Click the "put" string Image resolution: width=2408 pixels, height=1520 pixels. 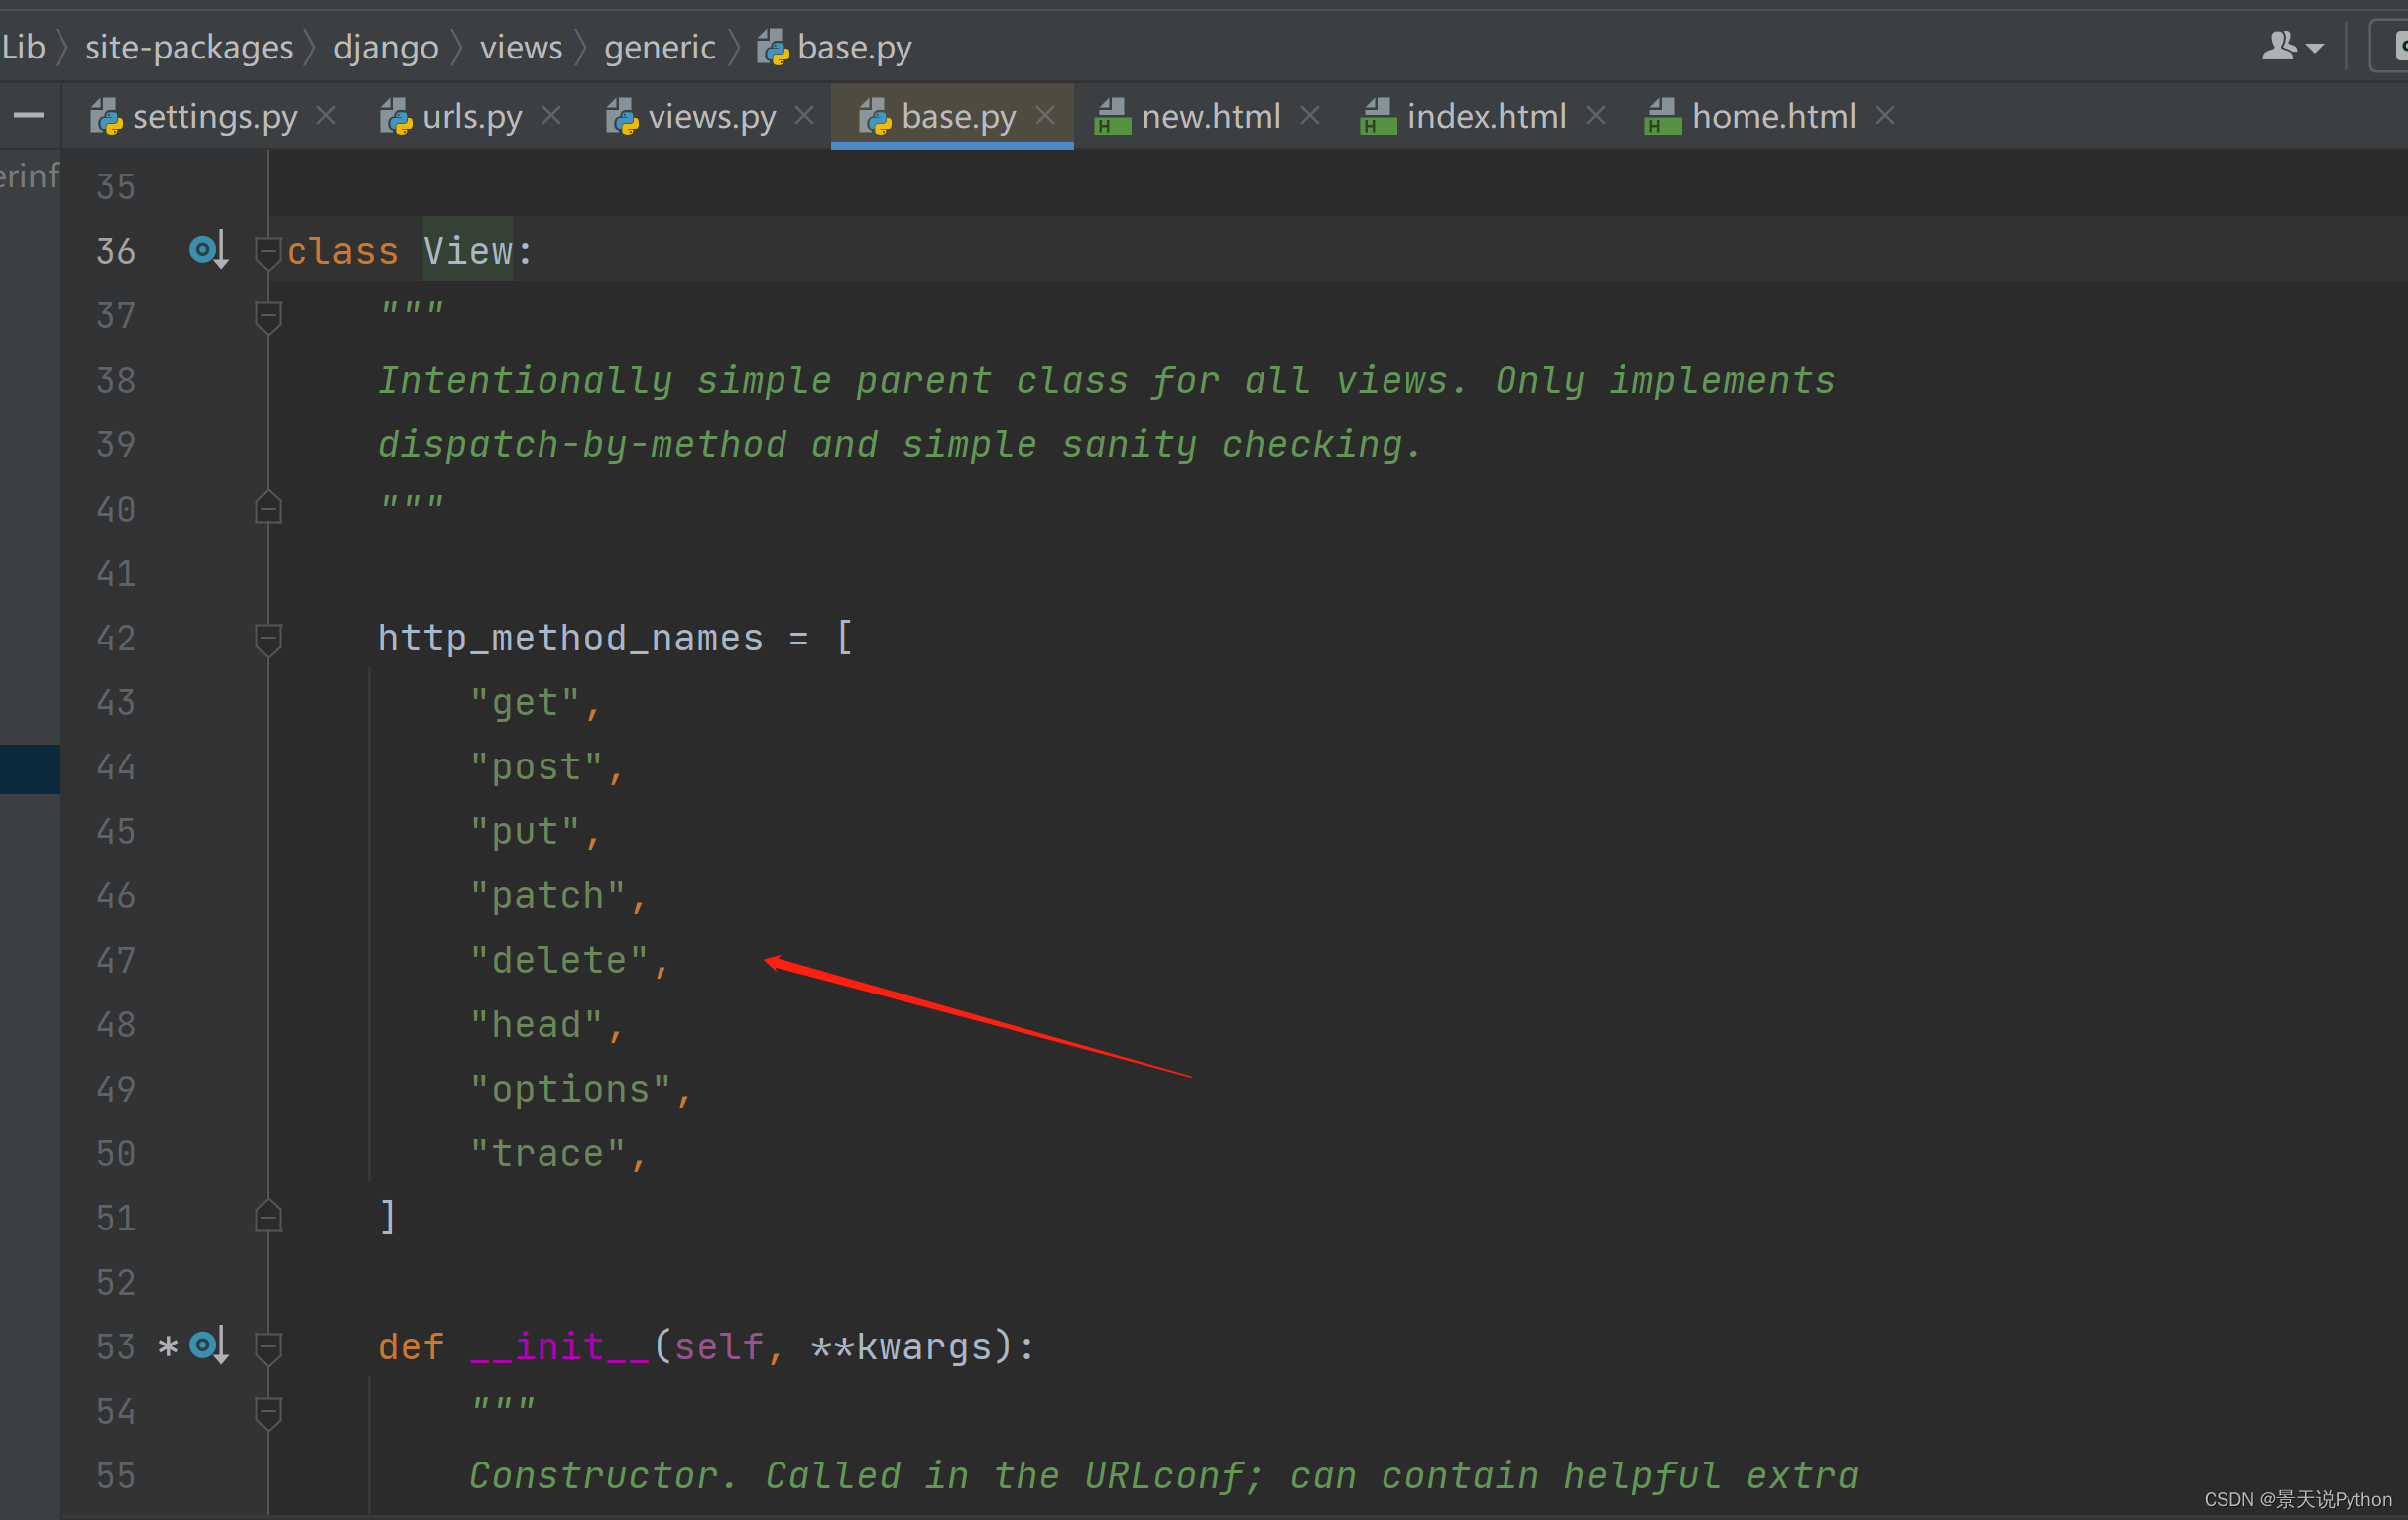coord(525,831)
